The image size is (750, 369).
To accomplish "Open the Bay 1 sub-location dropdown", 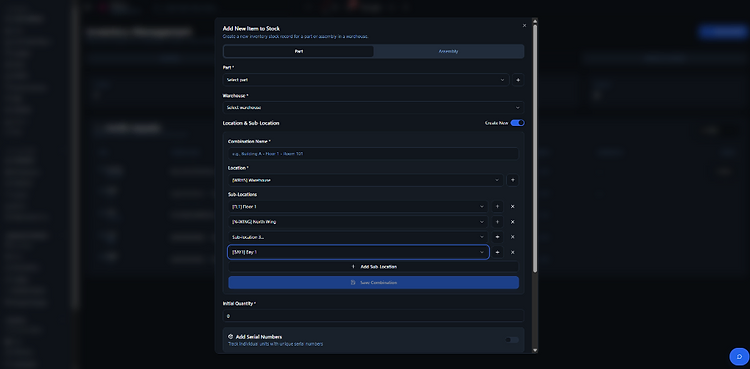I will pyautogui.click(x=358, y=252).
